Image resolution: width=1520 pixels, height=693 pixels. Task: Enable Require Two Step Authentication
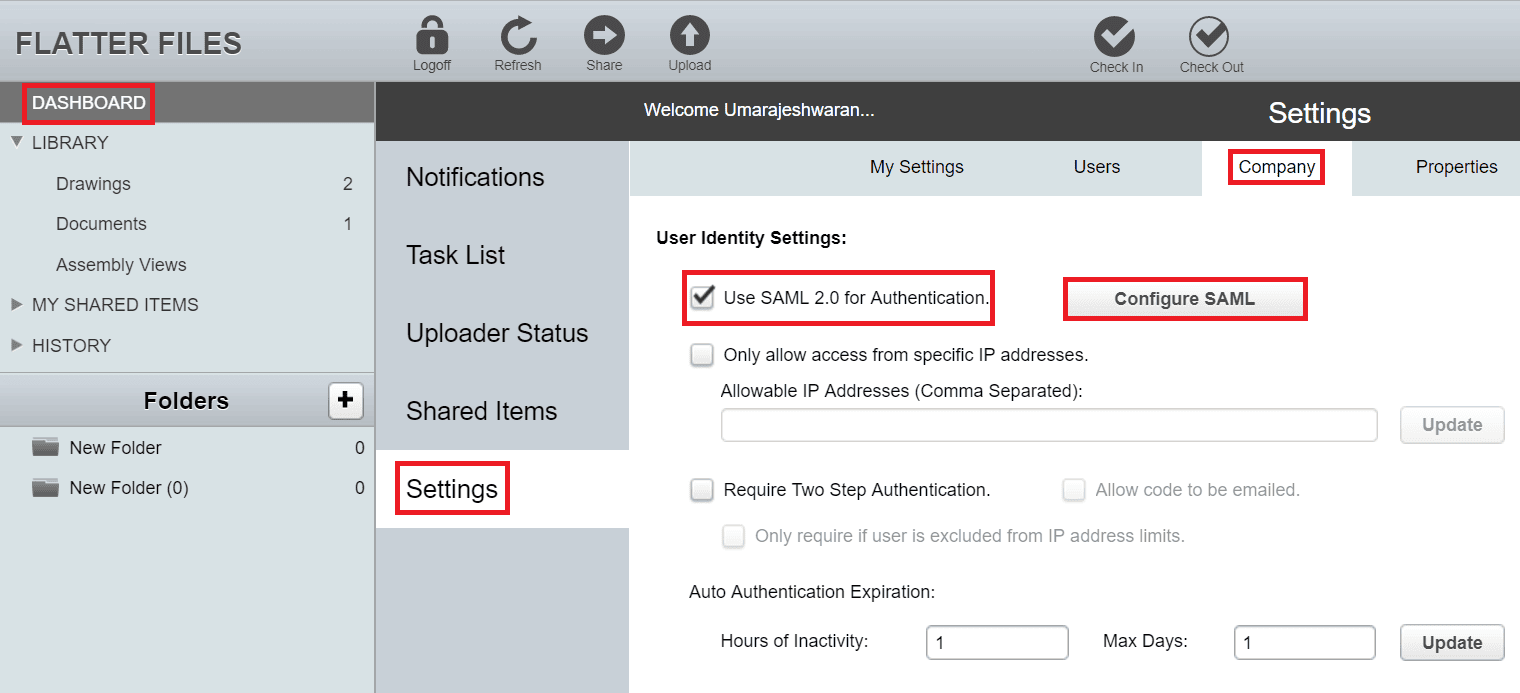click(x=702, y=490)
